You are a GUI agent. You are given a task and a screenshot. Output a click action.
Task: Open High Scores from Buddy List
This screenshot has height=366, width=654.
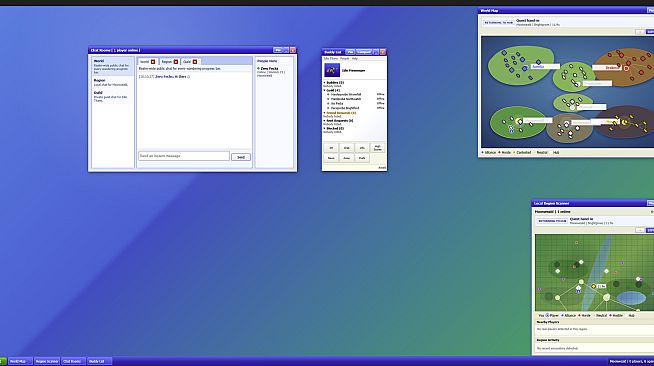(x=377, y=148)
